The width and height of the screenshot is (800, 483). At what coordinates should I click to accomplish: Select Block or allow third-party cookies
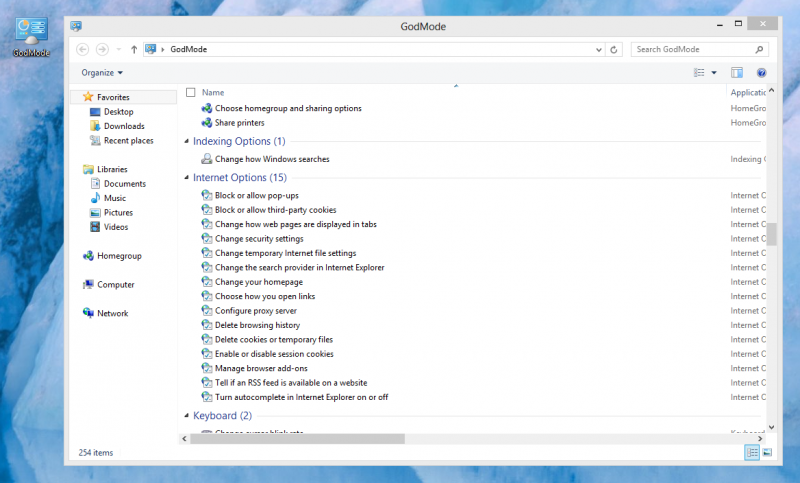(x=276, y=210)
